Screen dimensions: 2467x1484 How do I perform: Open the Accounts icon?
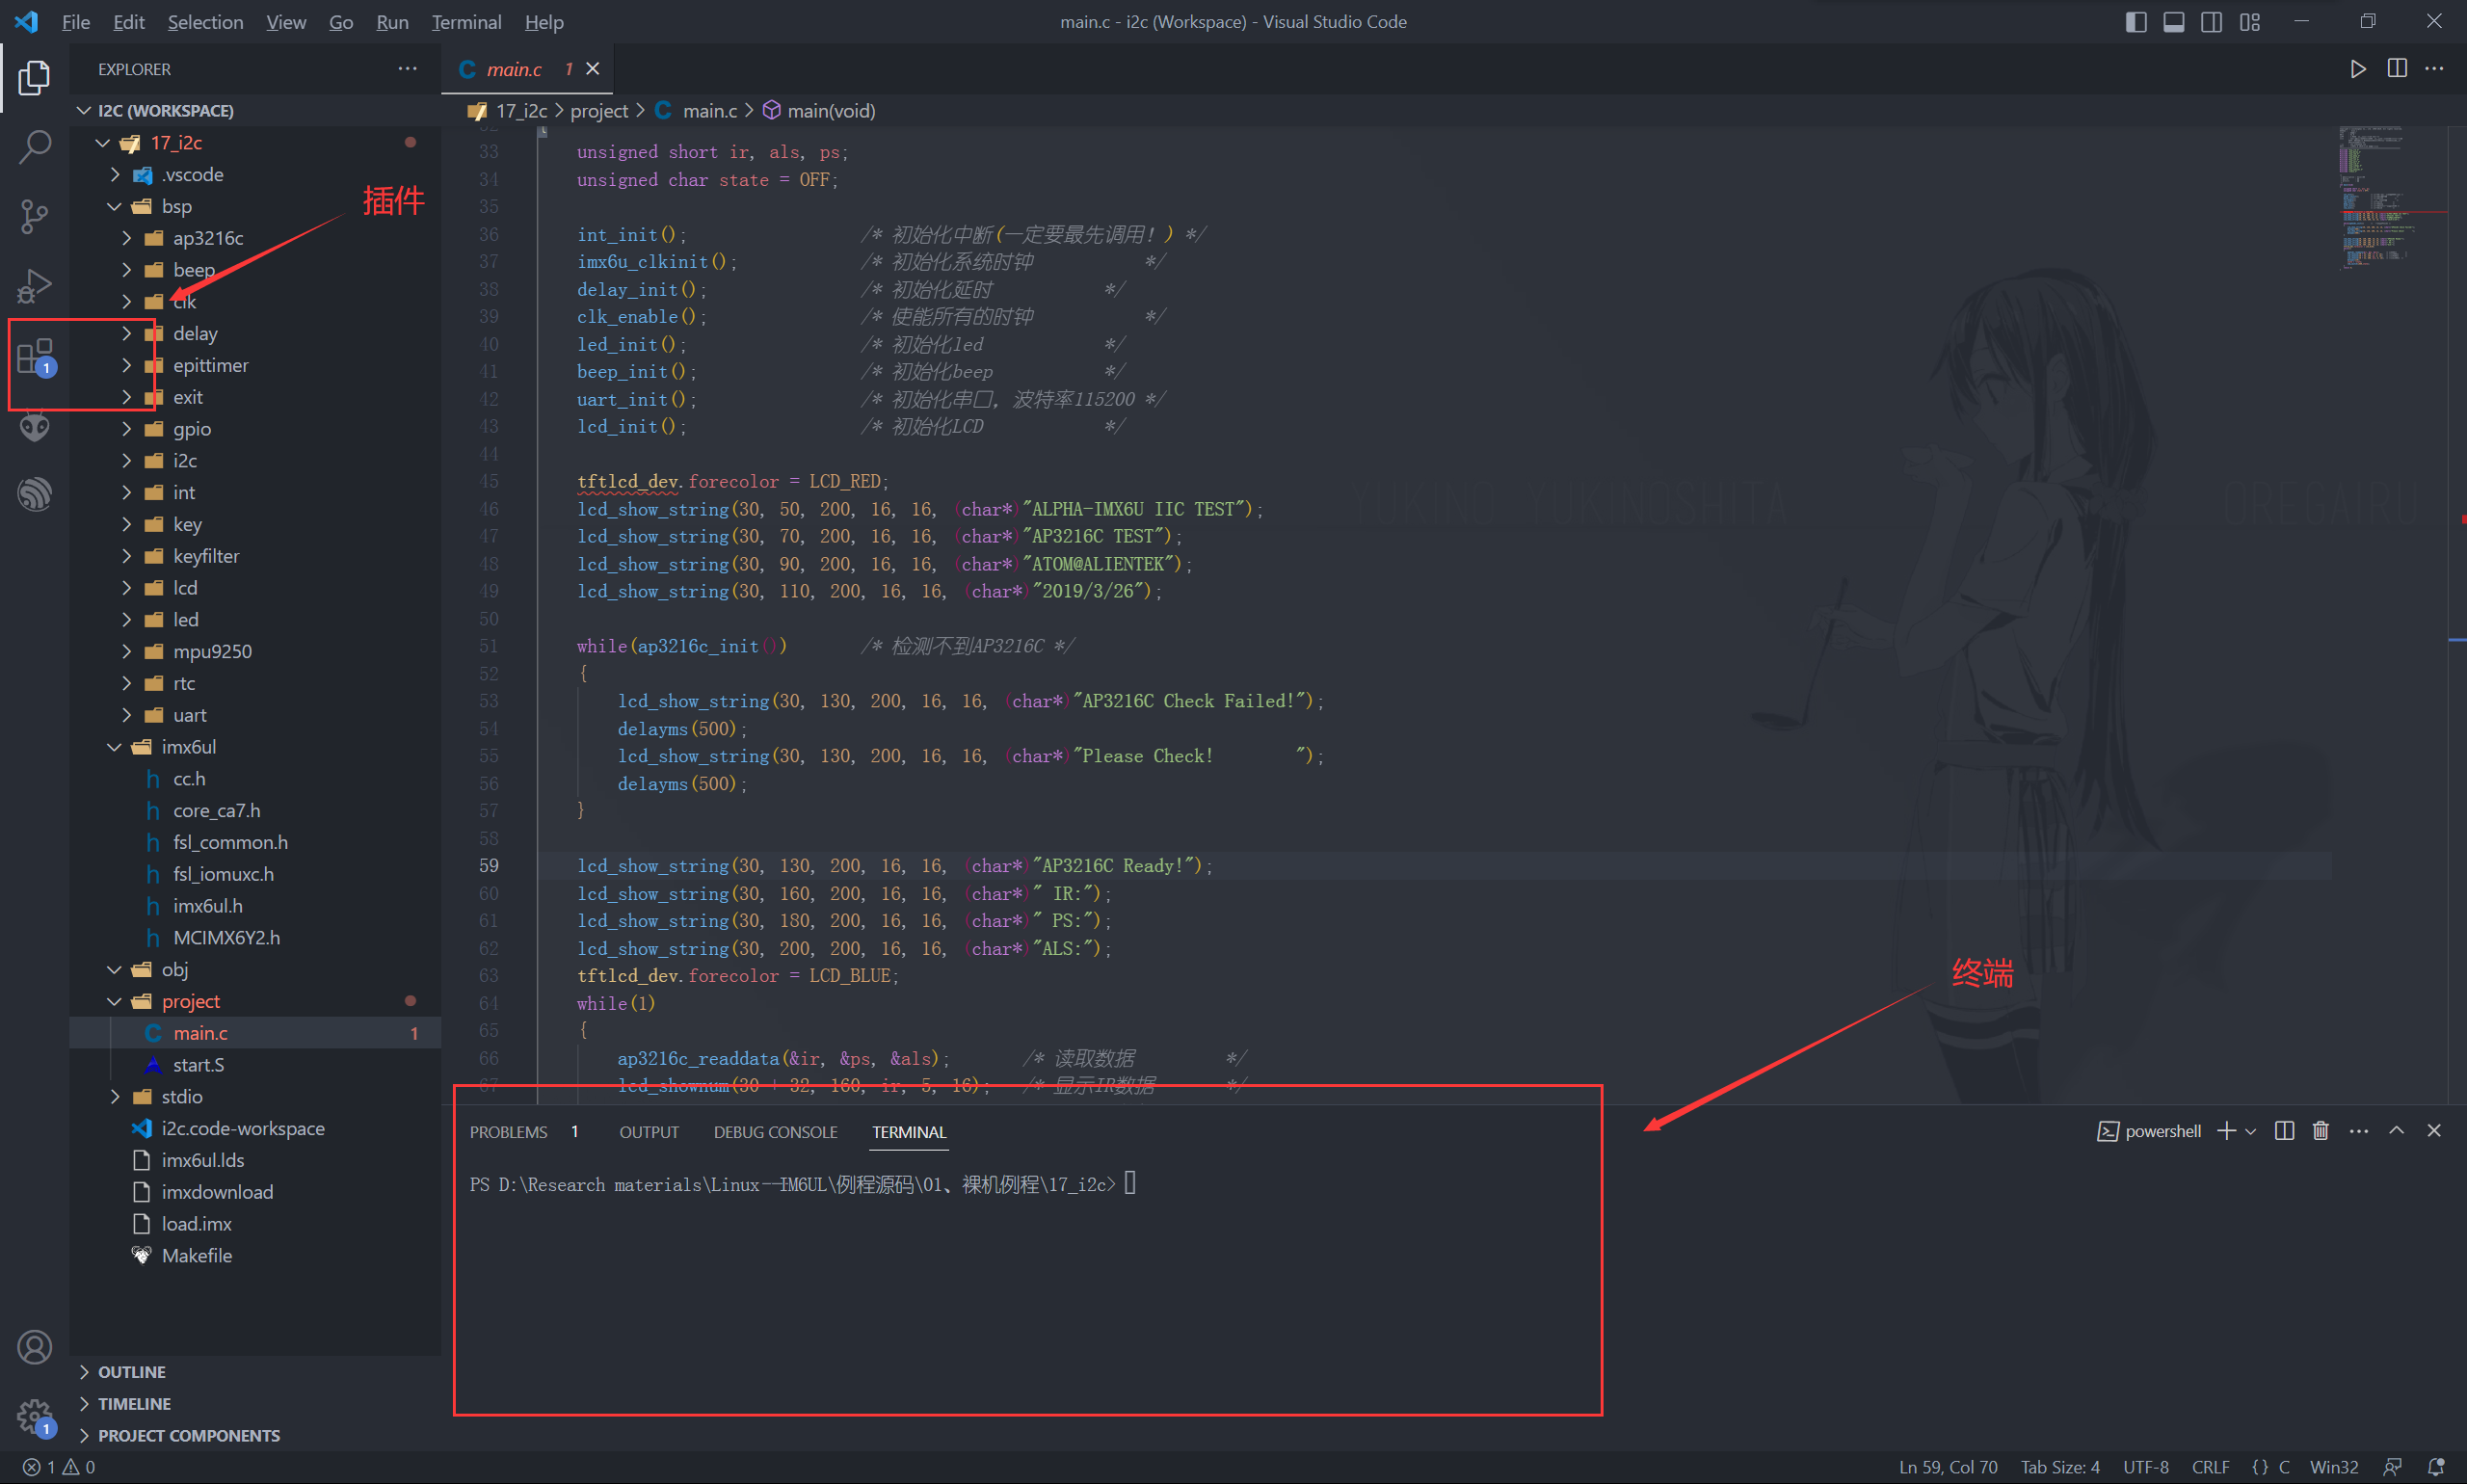coord(35,1347)
